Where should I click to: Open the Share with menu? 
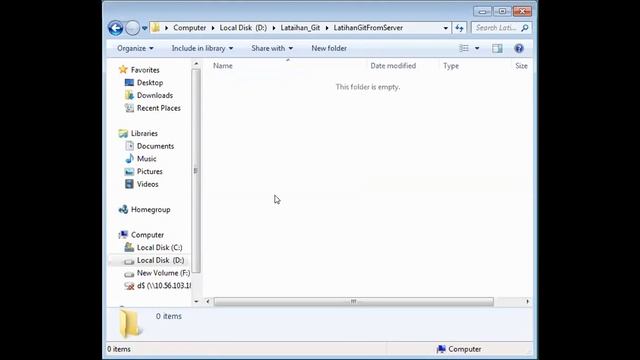272,48
